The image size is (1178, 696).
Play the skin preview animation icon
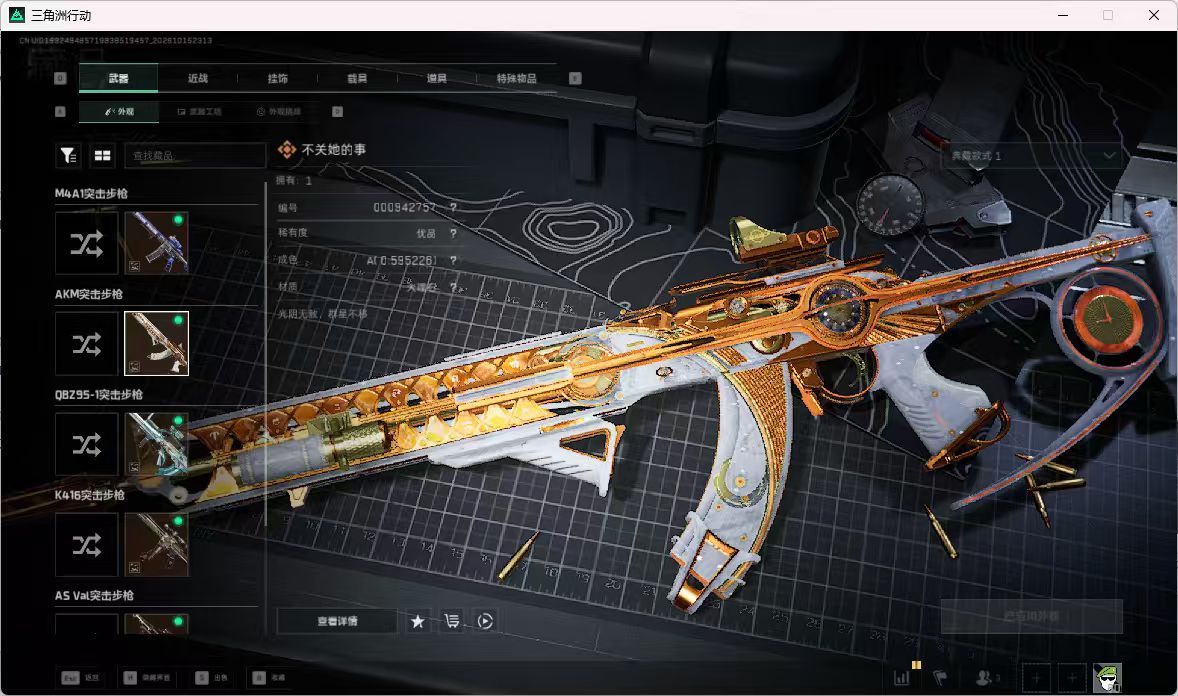(x=485, y=621)
